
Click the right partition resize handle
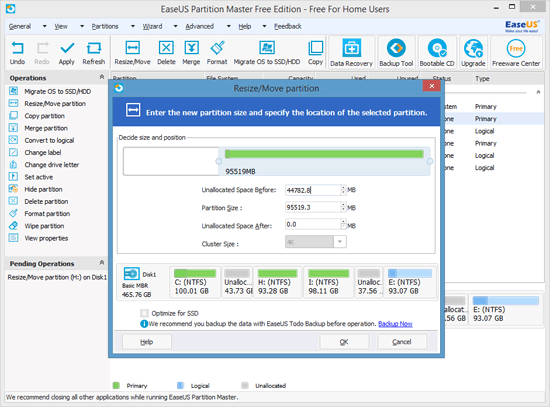[x=430, y=161]
